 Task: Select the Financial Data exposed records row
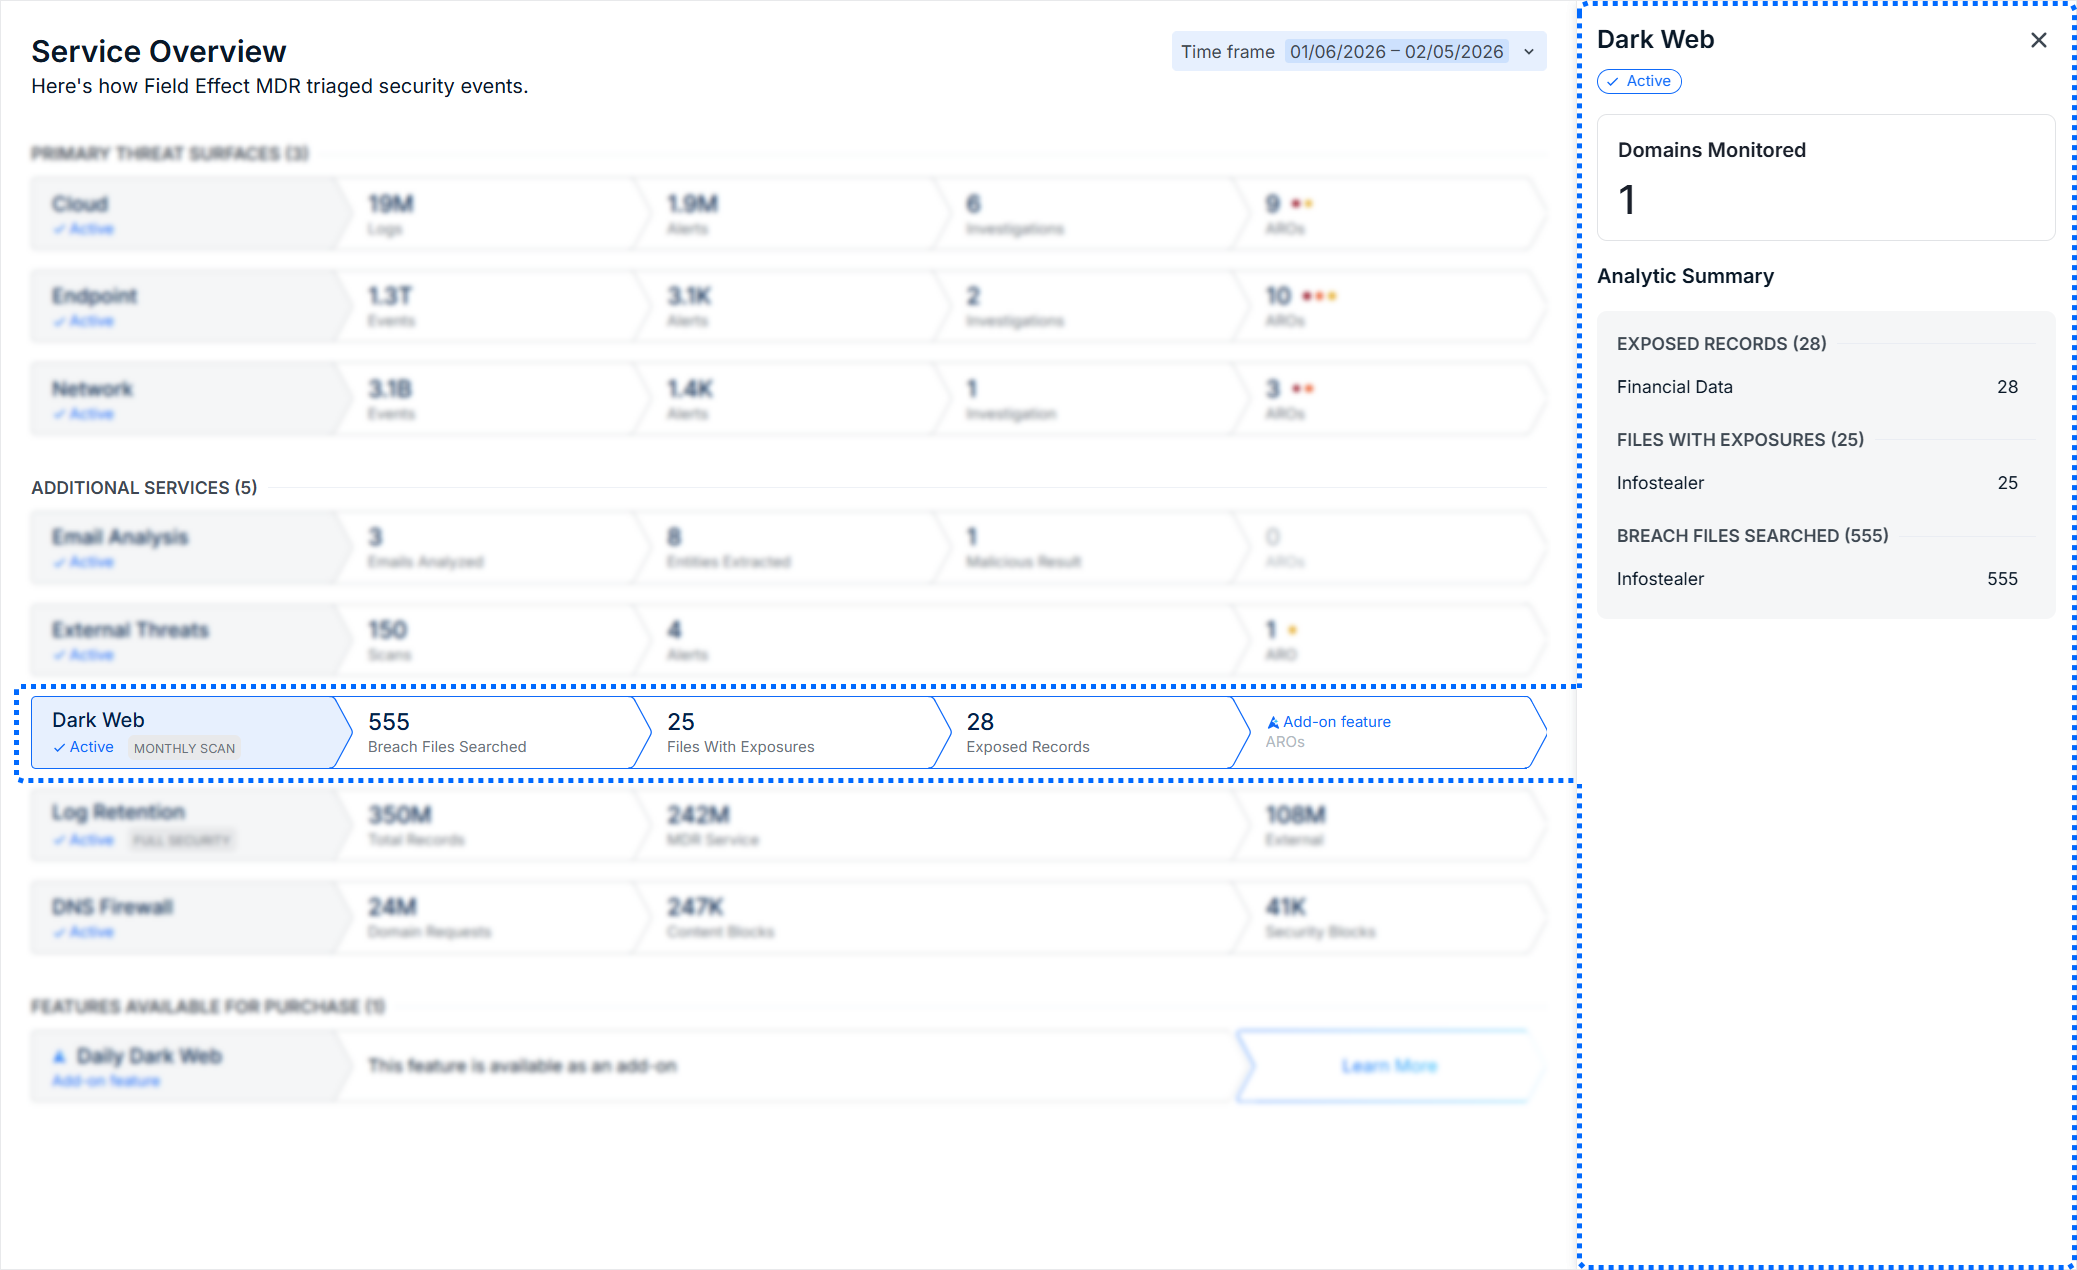[x=1816, y=387]
